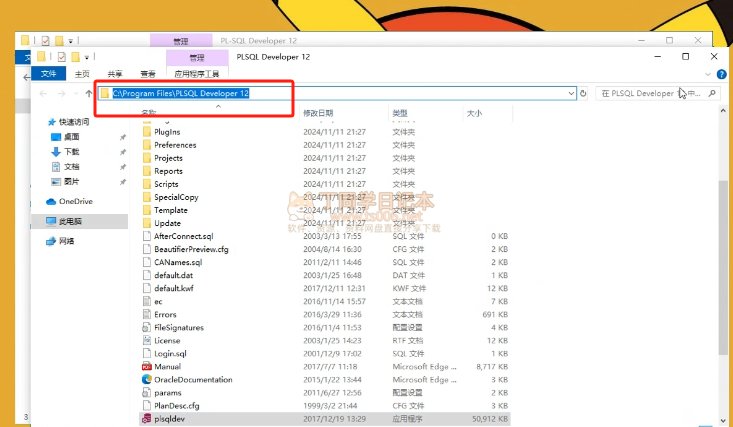Screen dimensions: 733x427
Task: Select the Errors text file
Action: coord(165,315)
